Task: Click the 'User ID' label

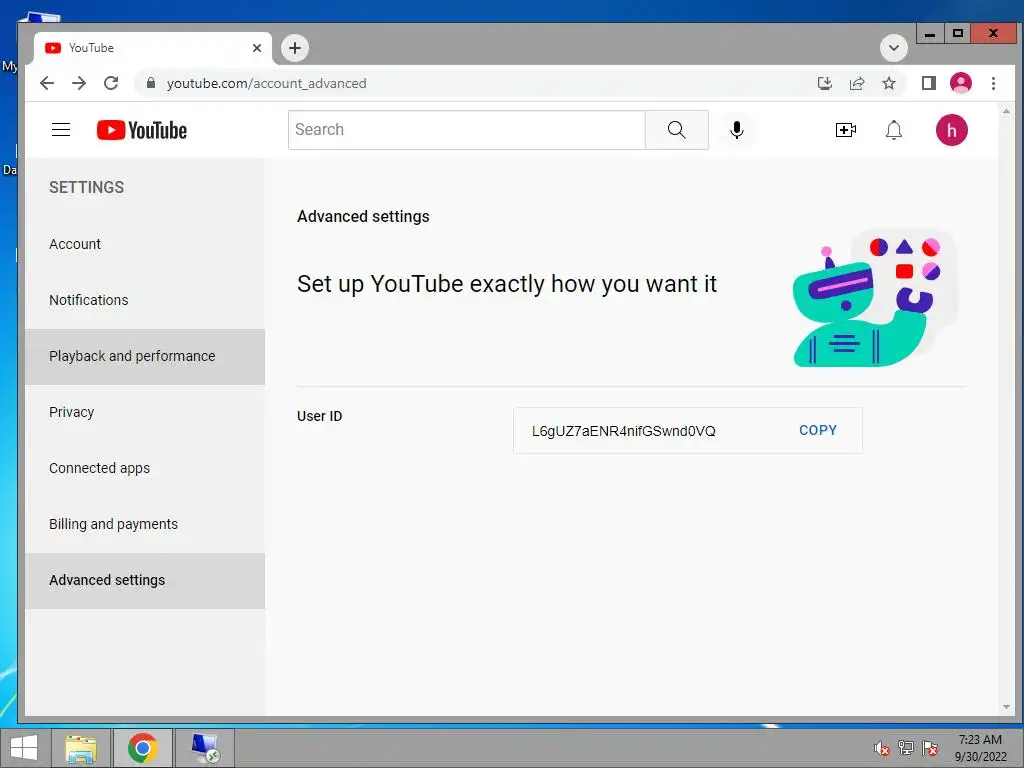Action: pyautogui.click(x=319, y=416)
